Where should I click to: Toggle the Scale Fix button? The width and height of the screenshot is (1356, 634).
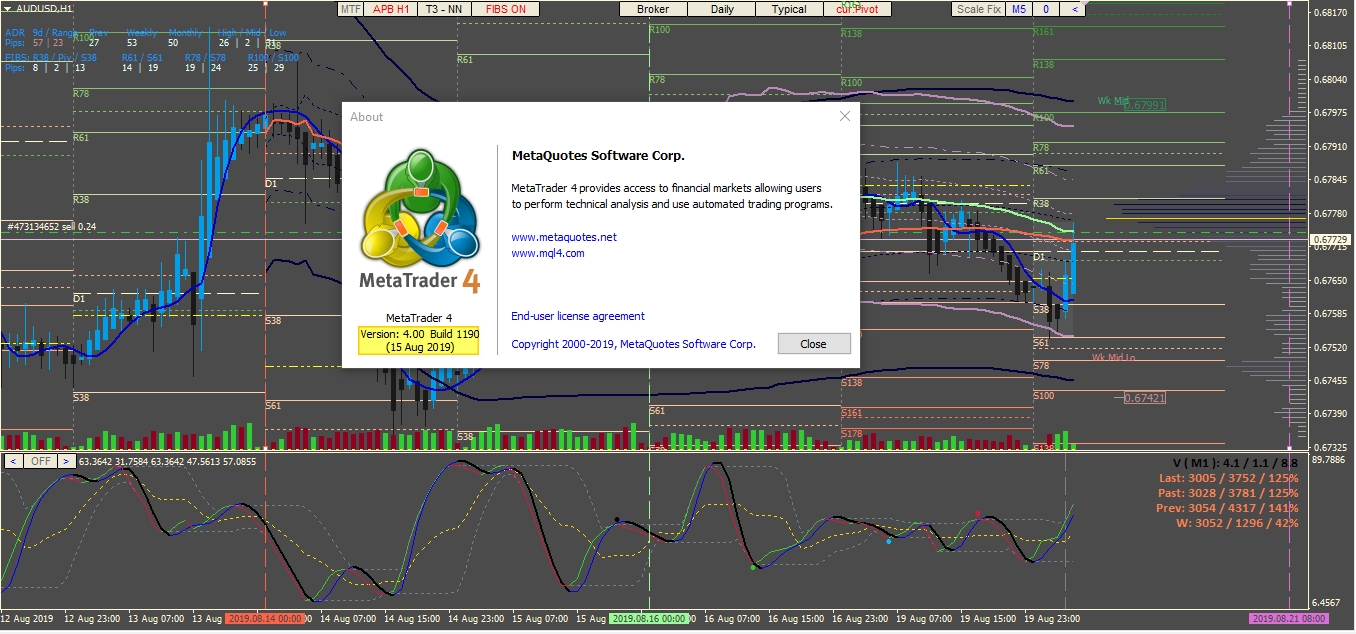tap(978, 9)
